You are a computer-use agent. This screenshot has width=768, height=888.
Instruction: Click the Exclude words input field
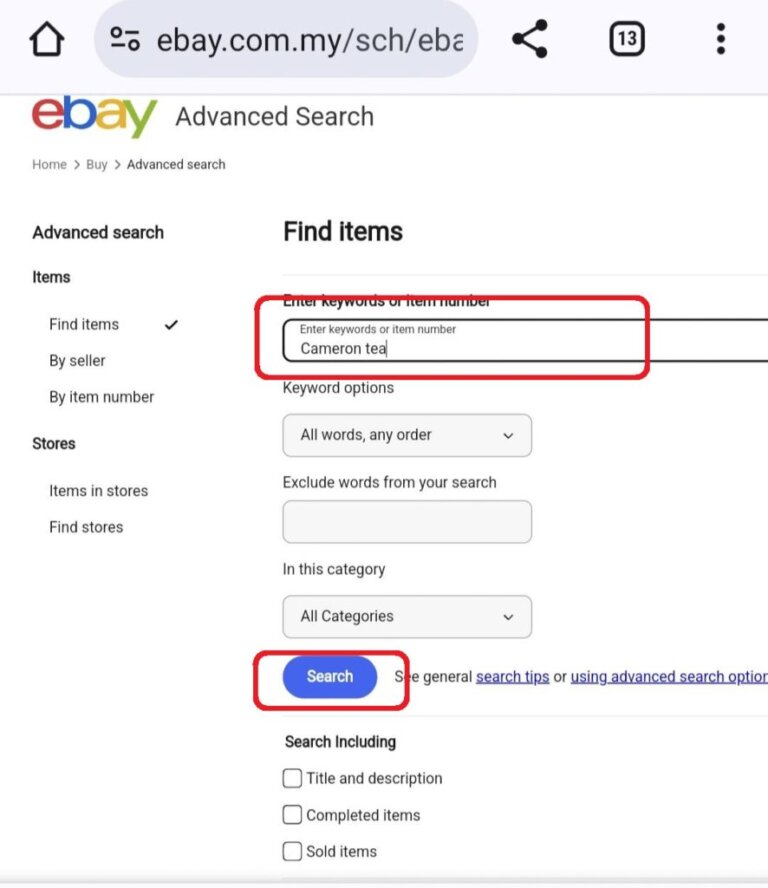point(407,522)
